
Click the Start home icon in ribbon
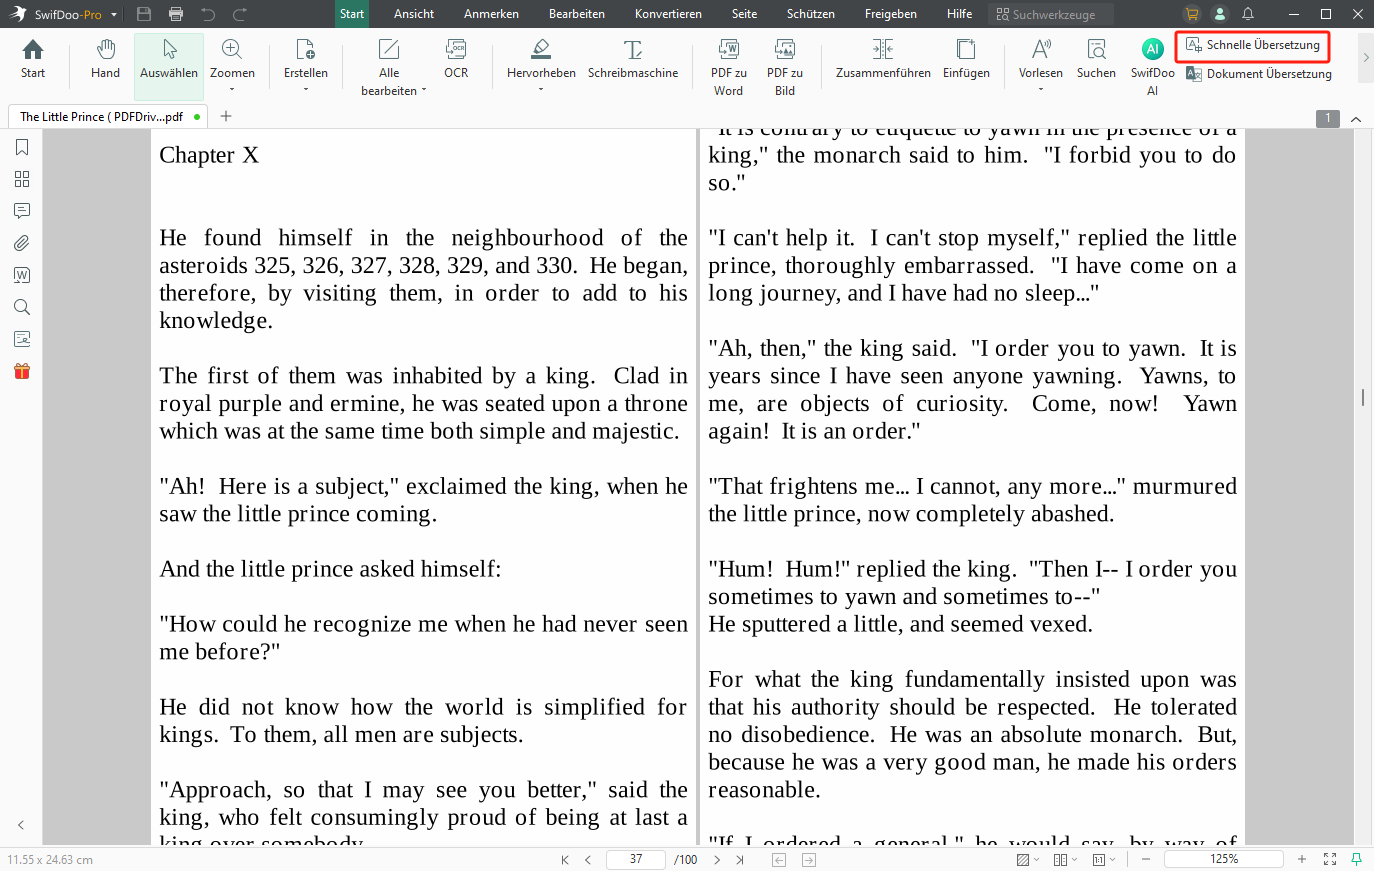tap(33, 60)
